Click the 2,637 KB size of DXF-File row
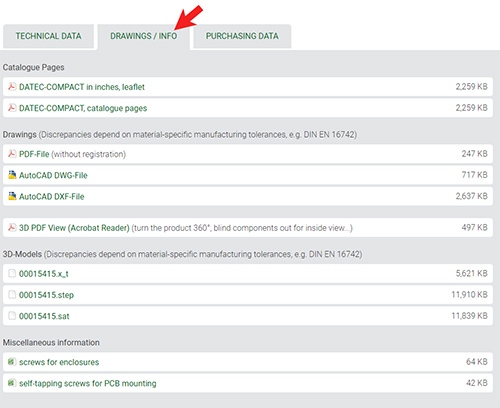The height and width of the screenshot is (408, 500). tap(472, 196)
